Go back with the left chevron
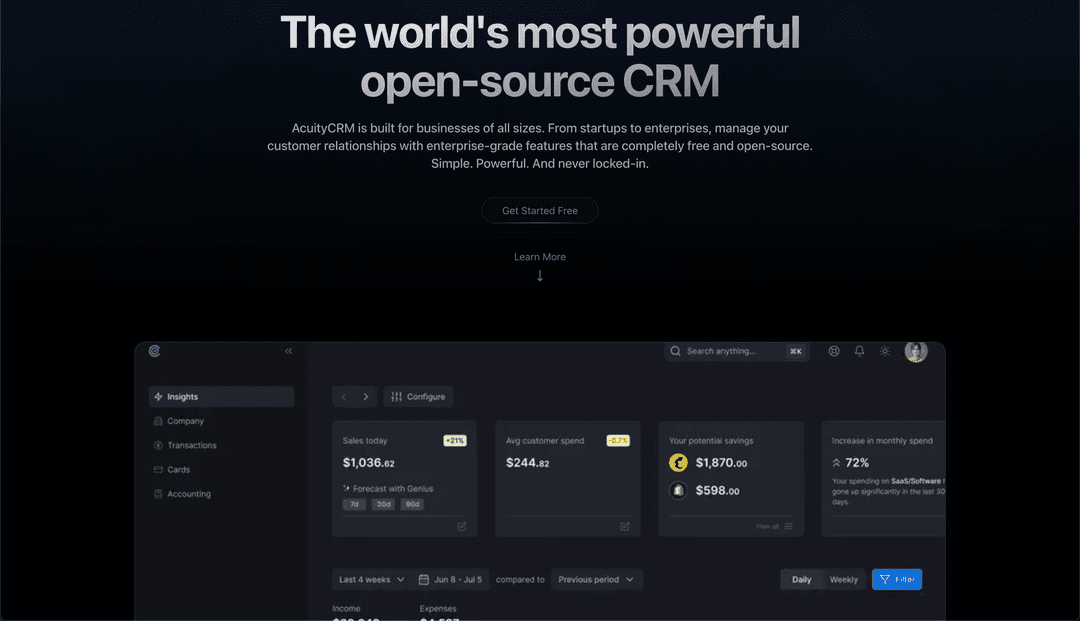 pyautogui.click(x=344, y=397)
